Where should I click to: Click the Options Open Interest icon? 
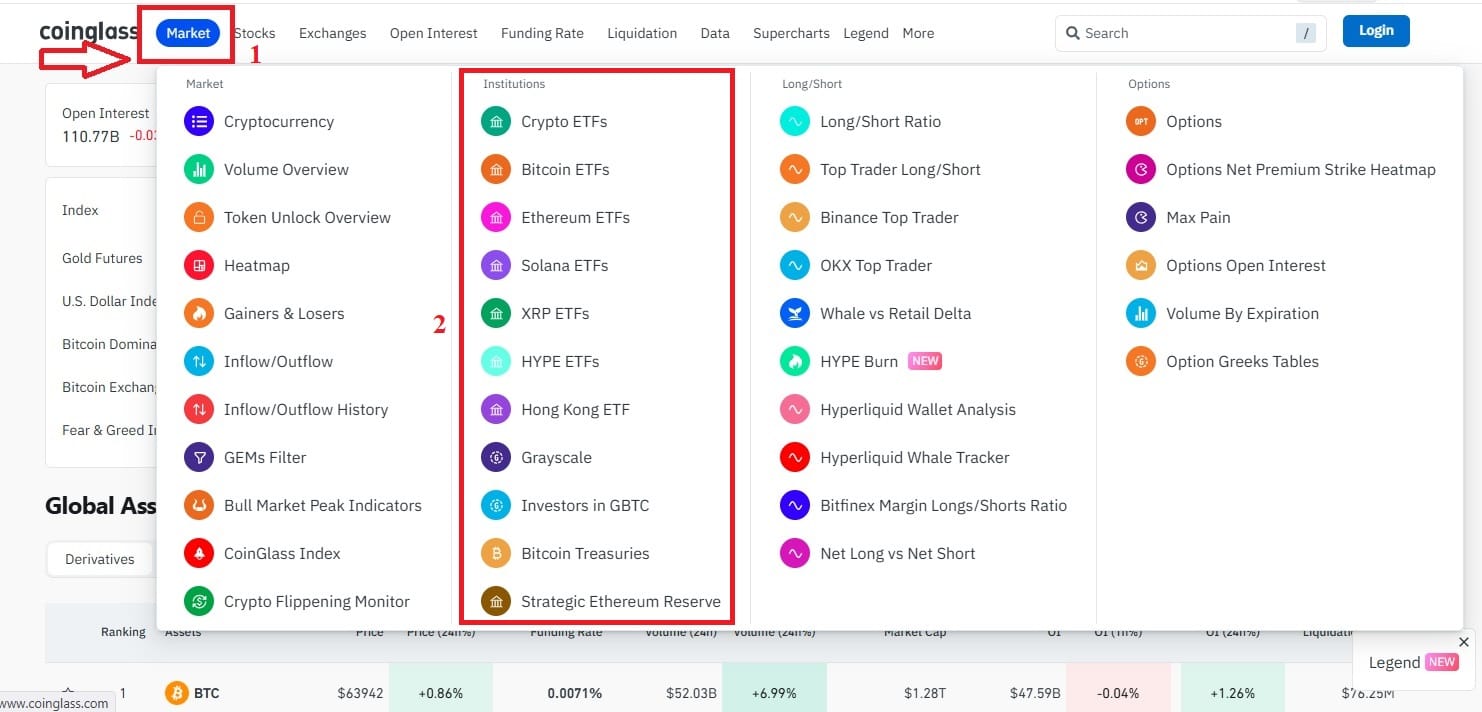[1141, 266]
